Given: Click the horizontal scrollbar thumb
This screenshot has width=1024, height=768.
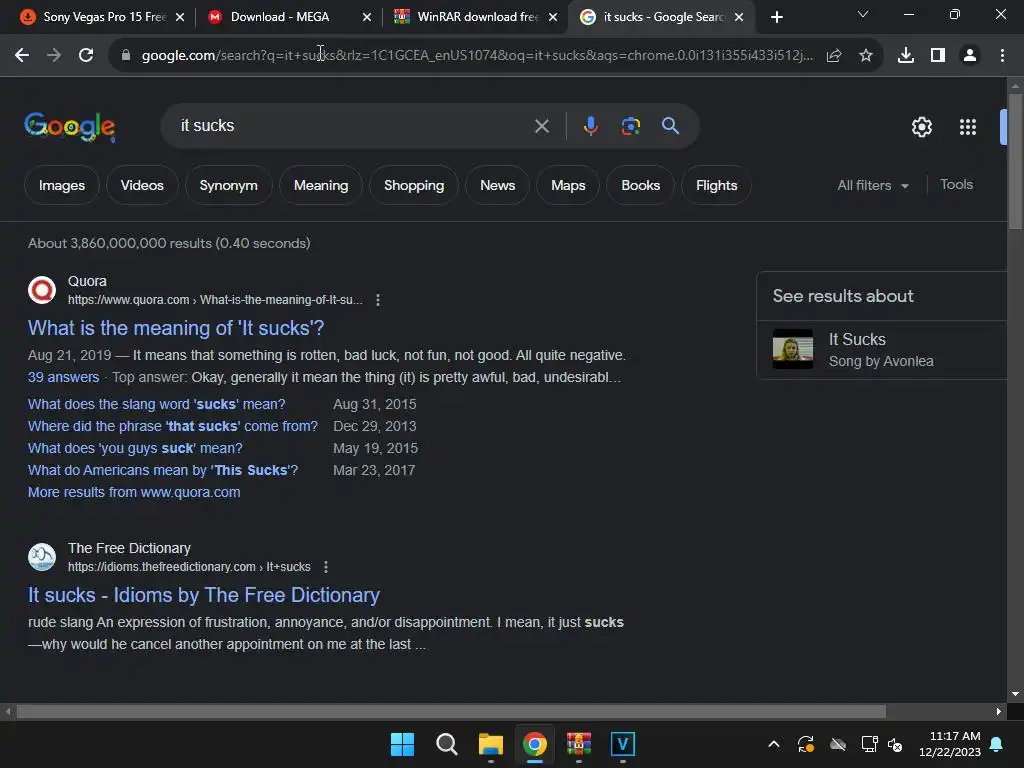Looking at the screenshot, I should tap(451, 711).
